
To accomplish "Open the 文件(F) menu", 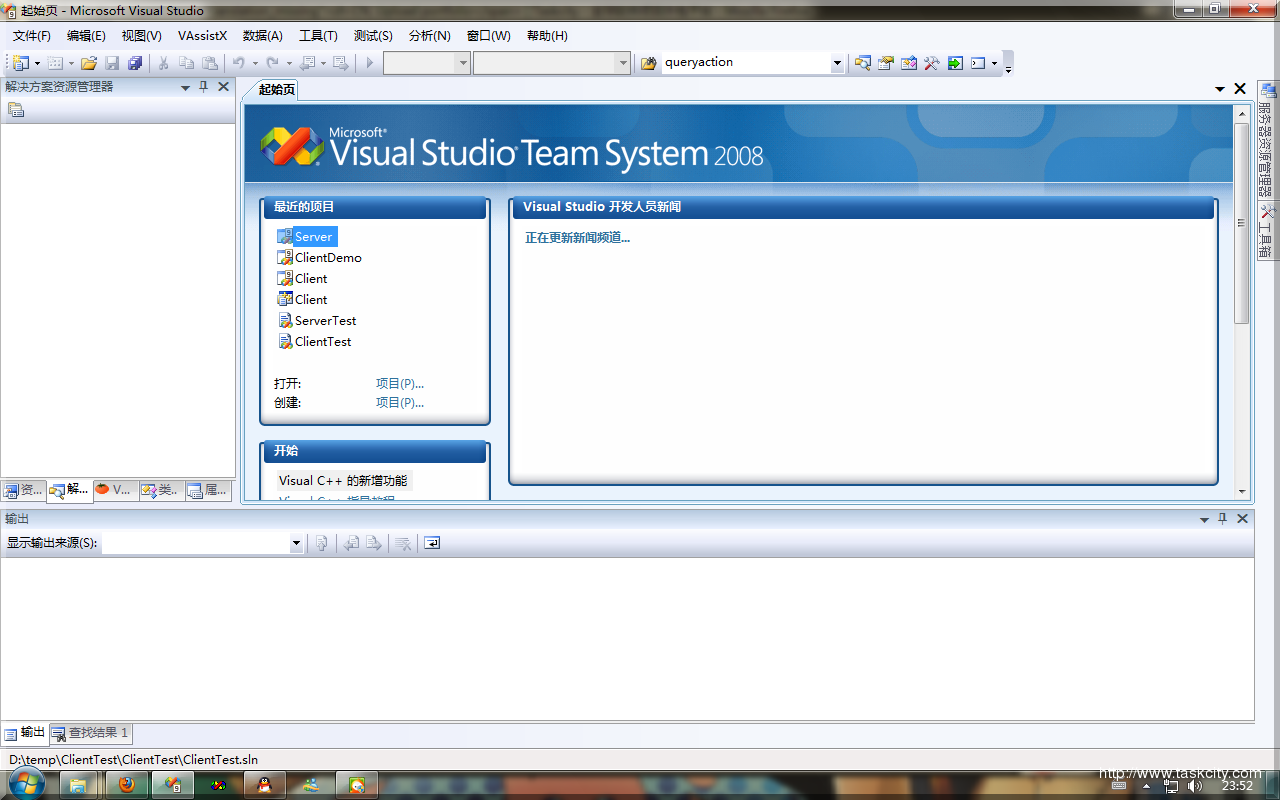I will pyautogui.click(x=31, y=36).
